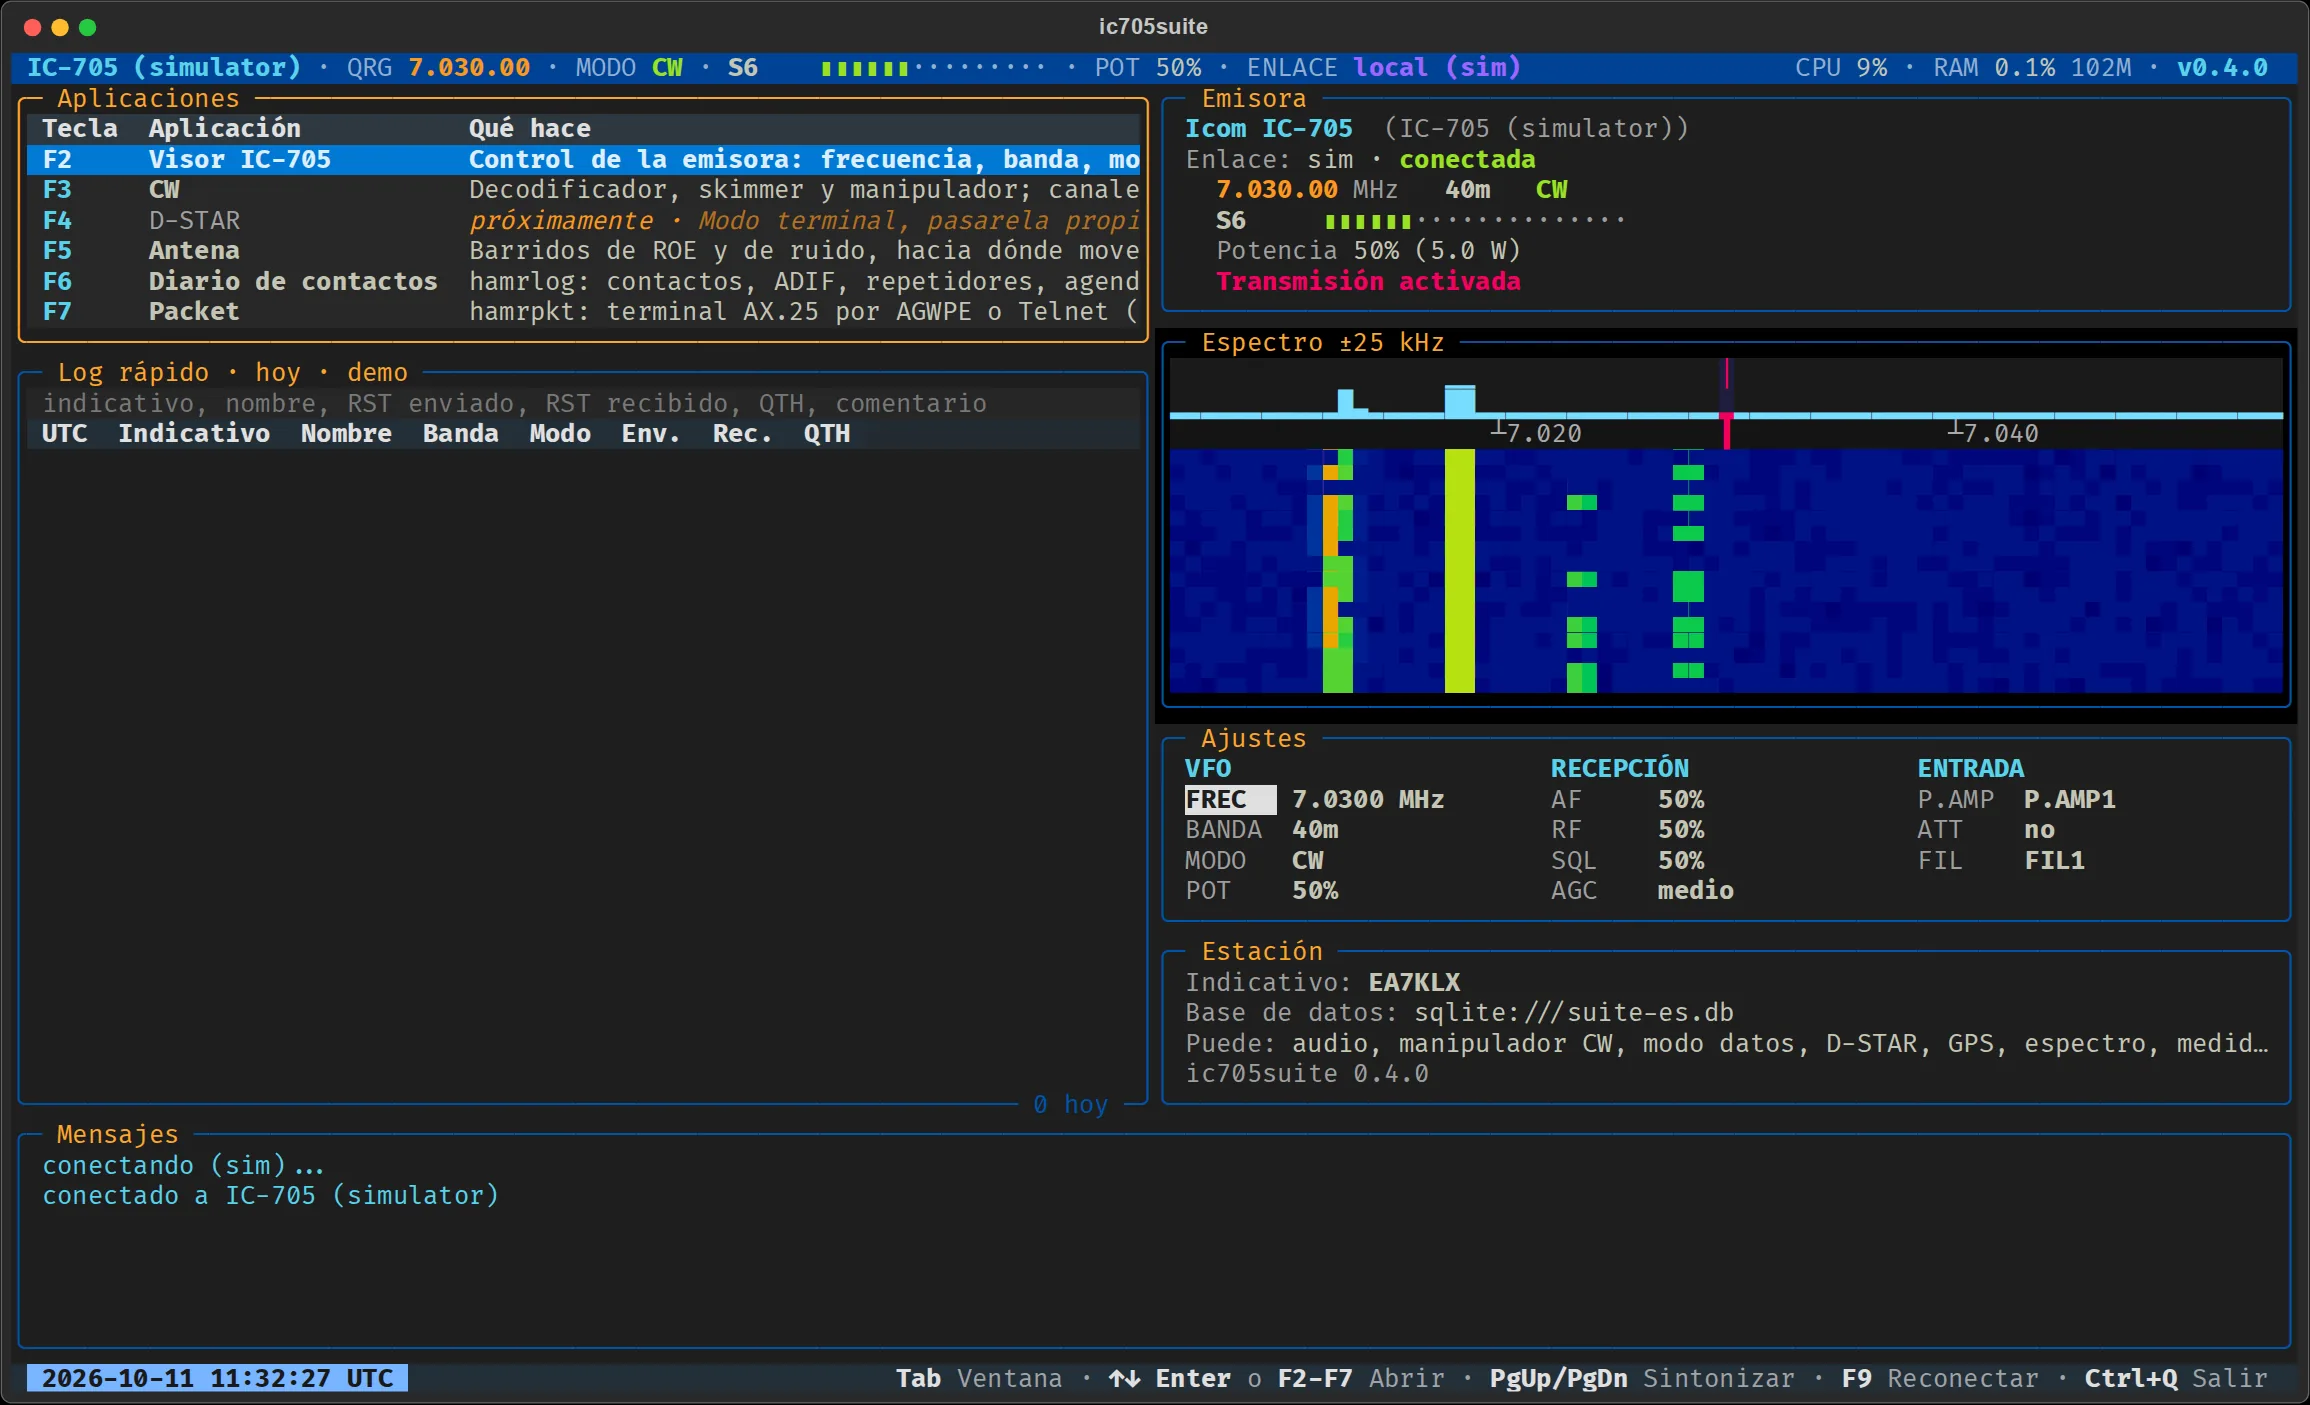Select the SQL 50% setting

pyautogui.click(x=1627, y=860)
